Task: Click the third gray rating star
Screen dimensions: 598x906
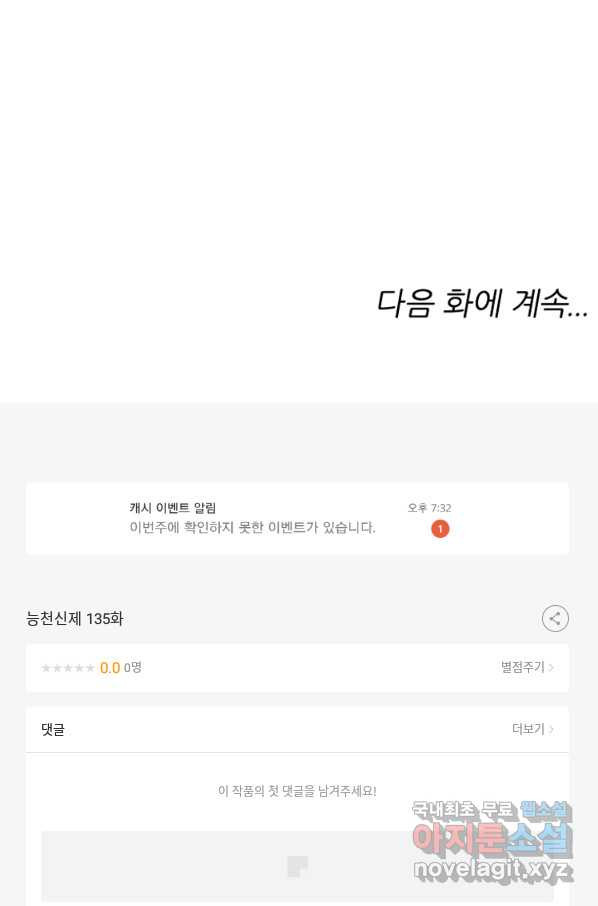Action: [68, 668]
